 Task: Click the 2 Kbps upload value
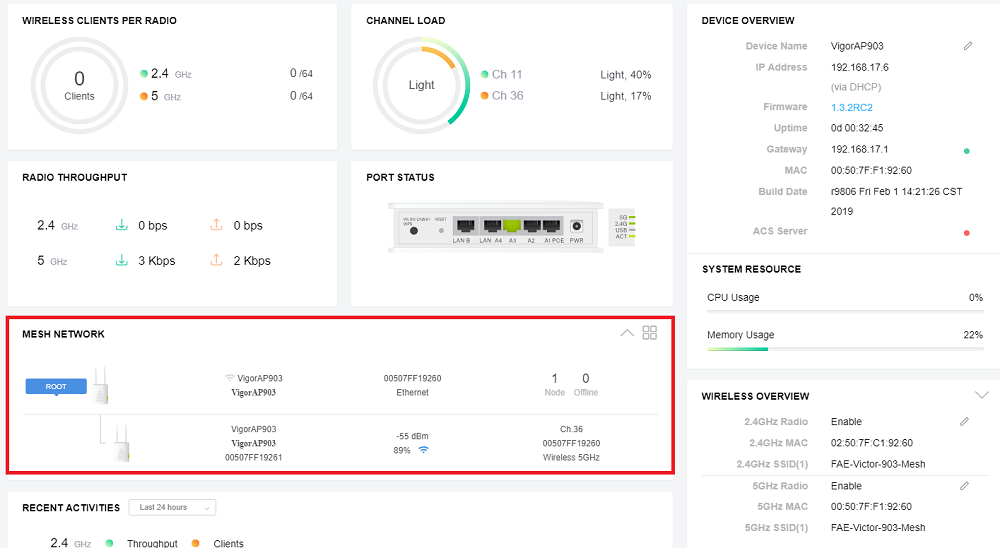tap(252, 260)
